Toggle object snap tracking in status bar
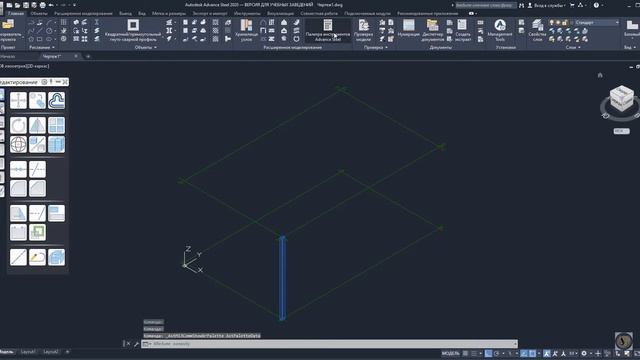 pyautogui.click(x=524, y=353)
